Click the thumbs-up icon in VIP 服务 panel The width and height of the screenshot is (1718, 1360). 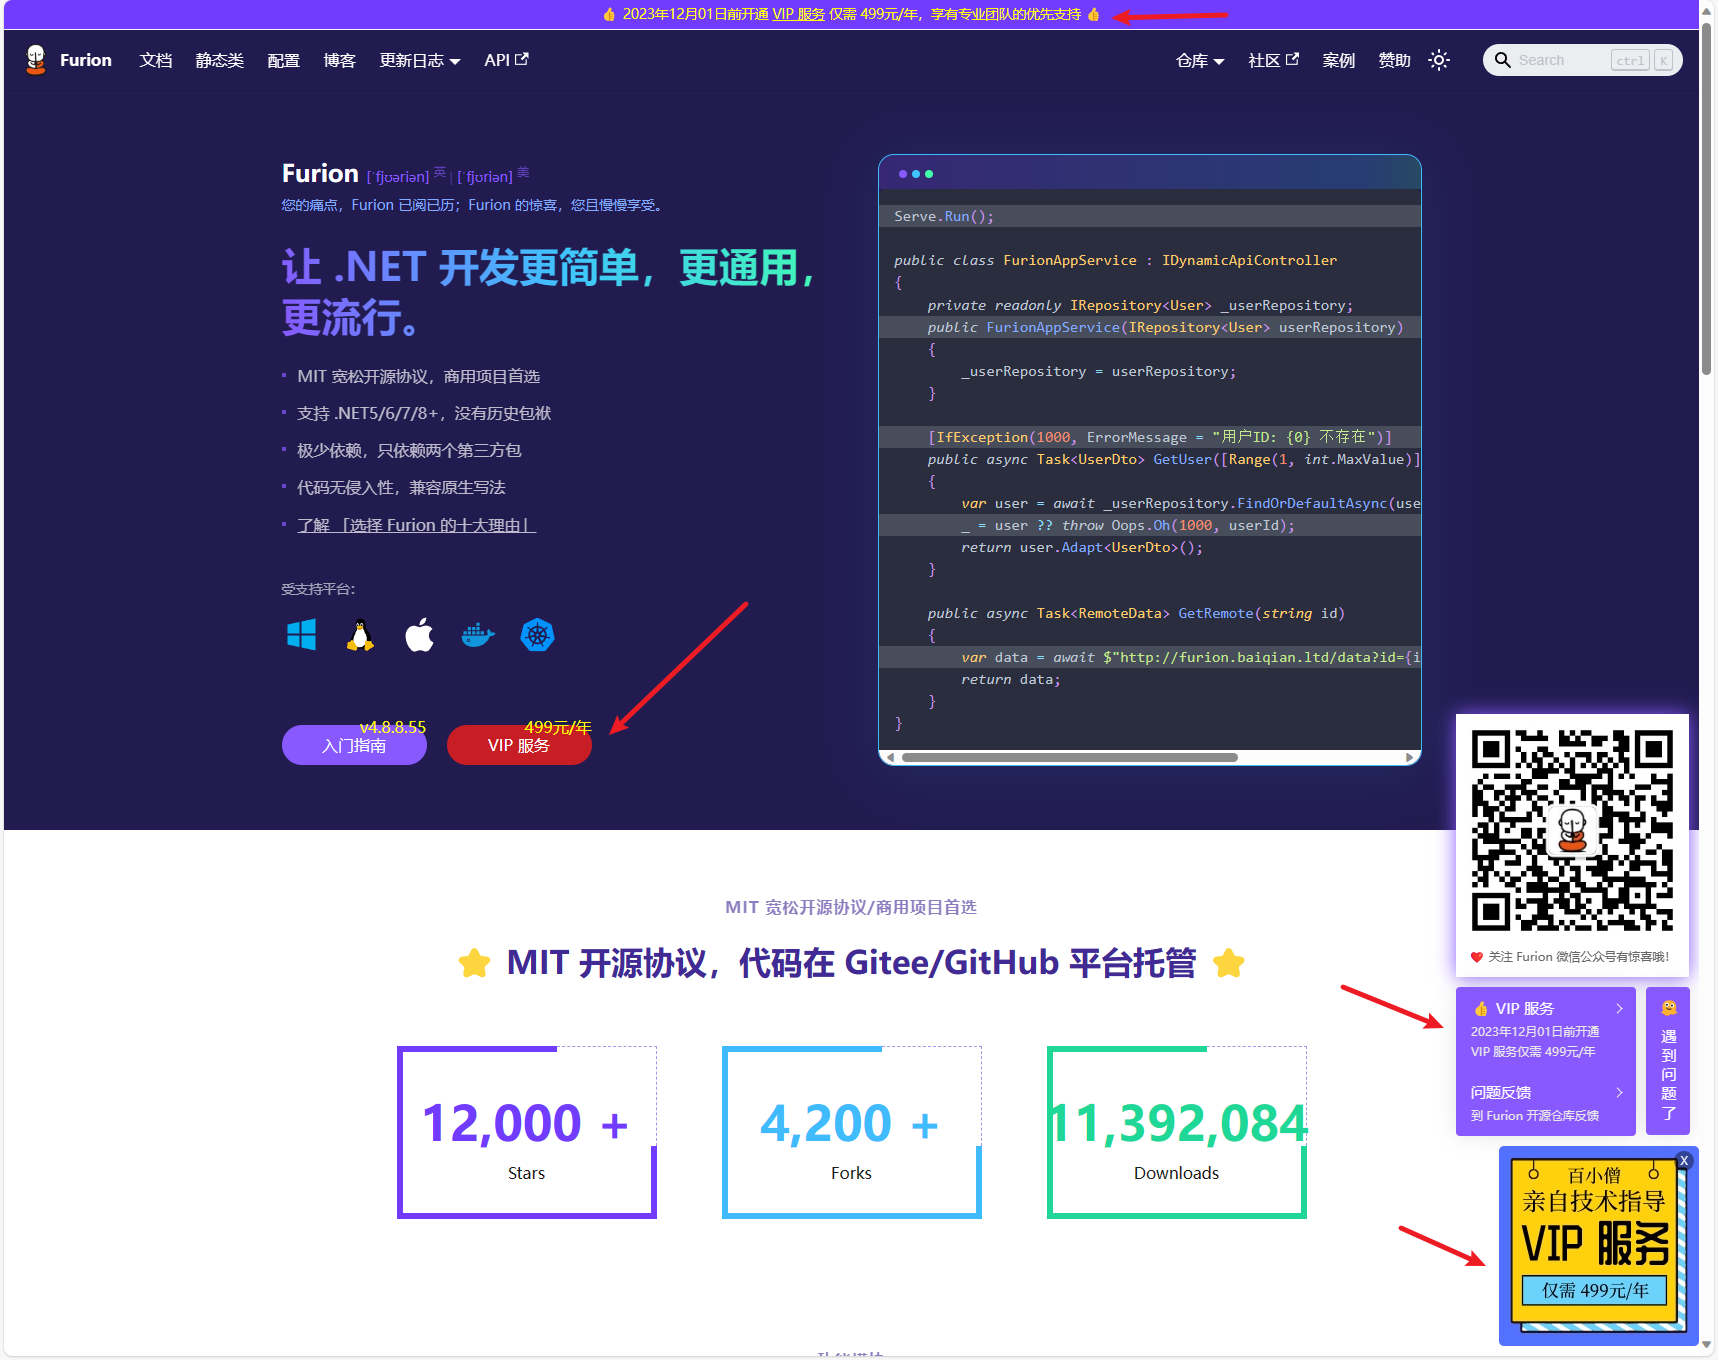pos(1480,1009)
